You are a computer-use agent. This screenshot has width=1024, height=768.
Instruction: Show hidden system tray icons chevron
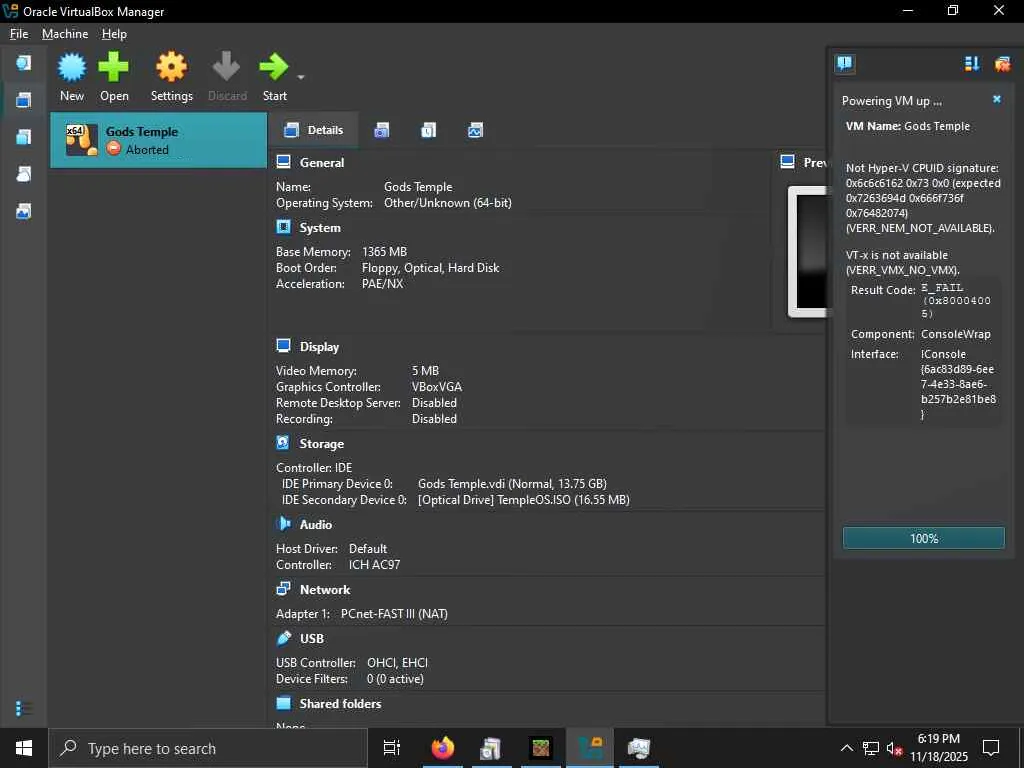[x=846, y=748]
